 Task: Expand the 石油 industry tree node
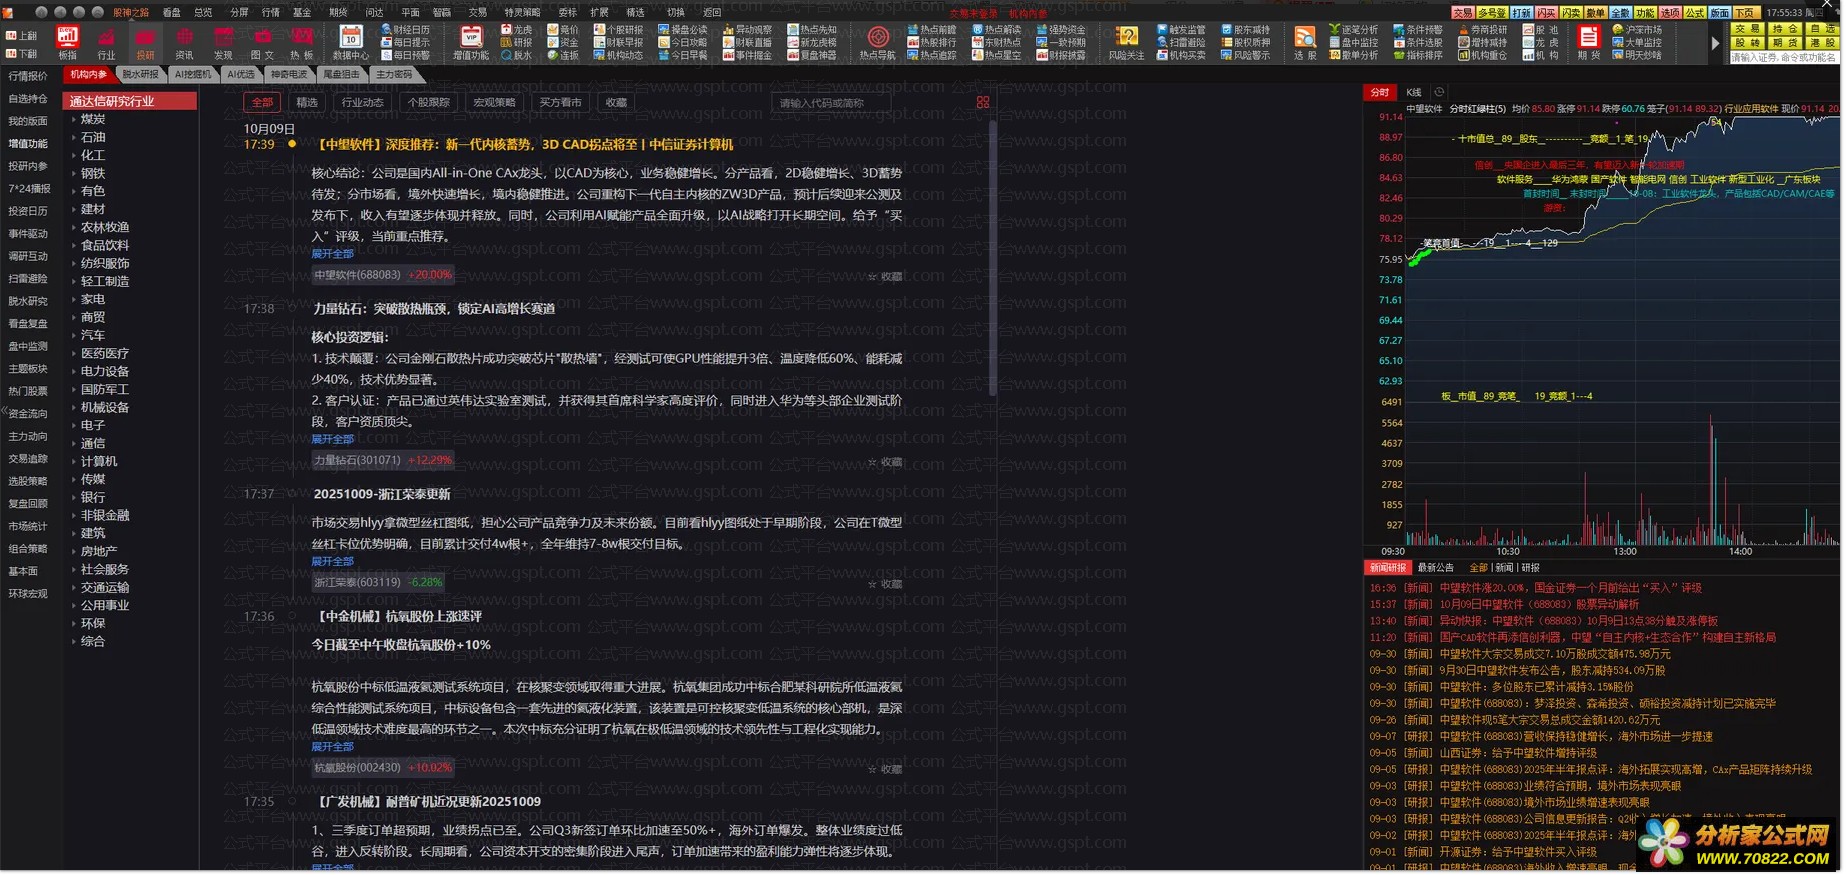(74, 137)
